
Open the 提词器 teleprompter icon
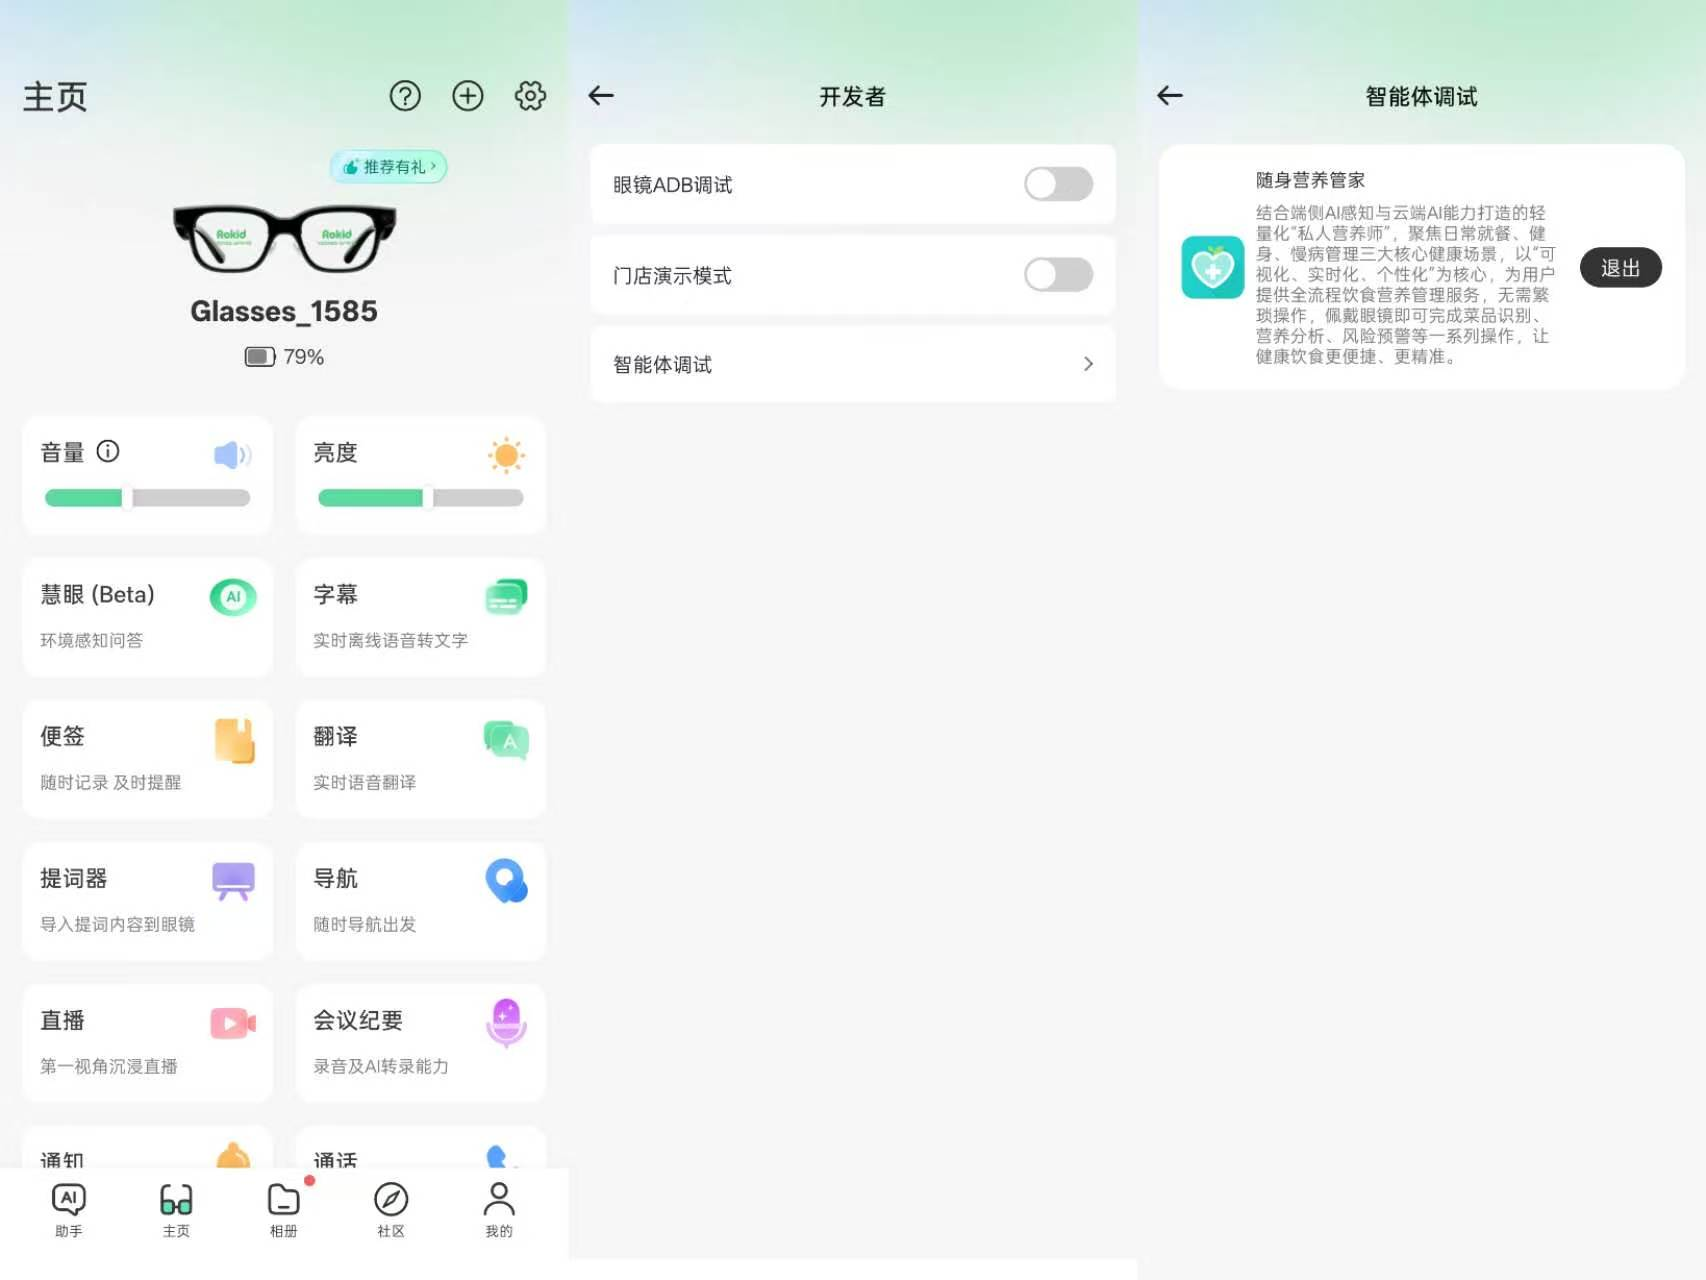pos(233,881)
